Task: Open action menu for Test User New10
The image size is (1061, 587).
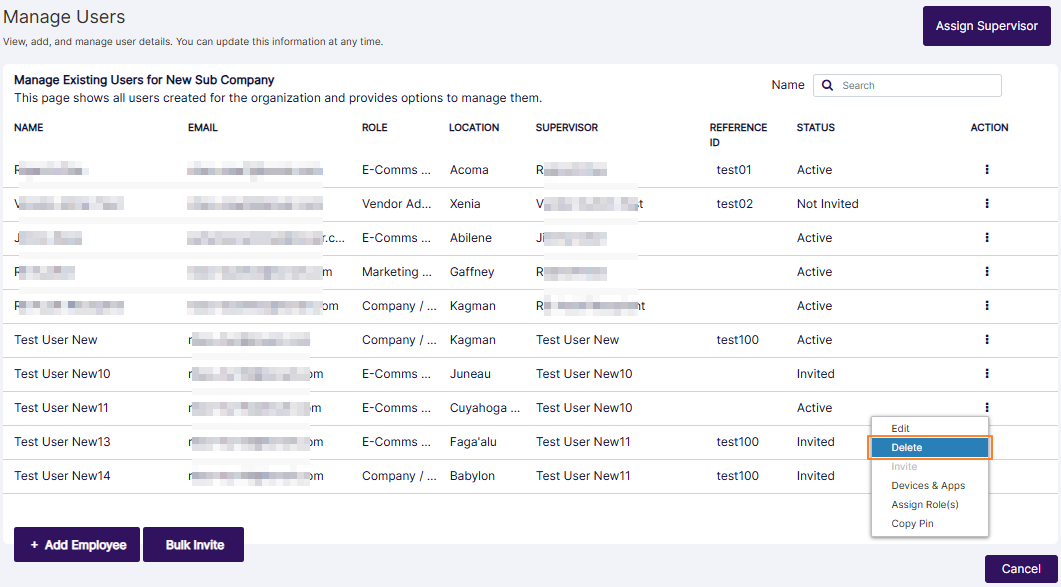Action: pos(986,374)
